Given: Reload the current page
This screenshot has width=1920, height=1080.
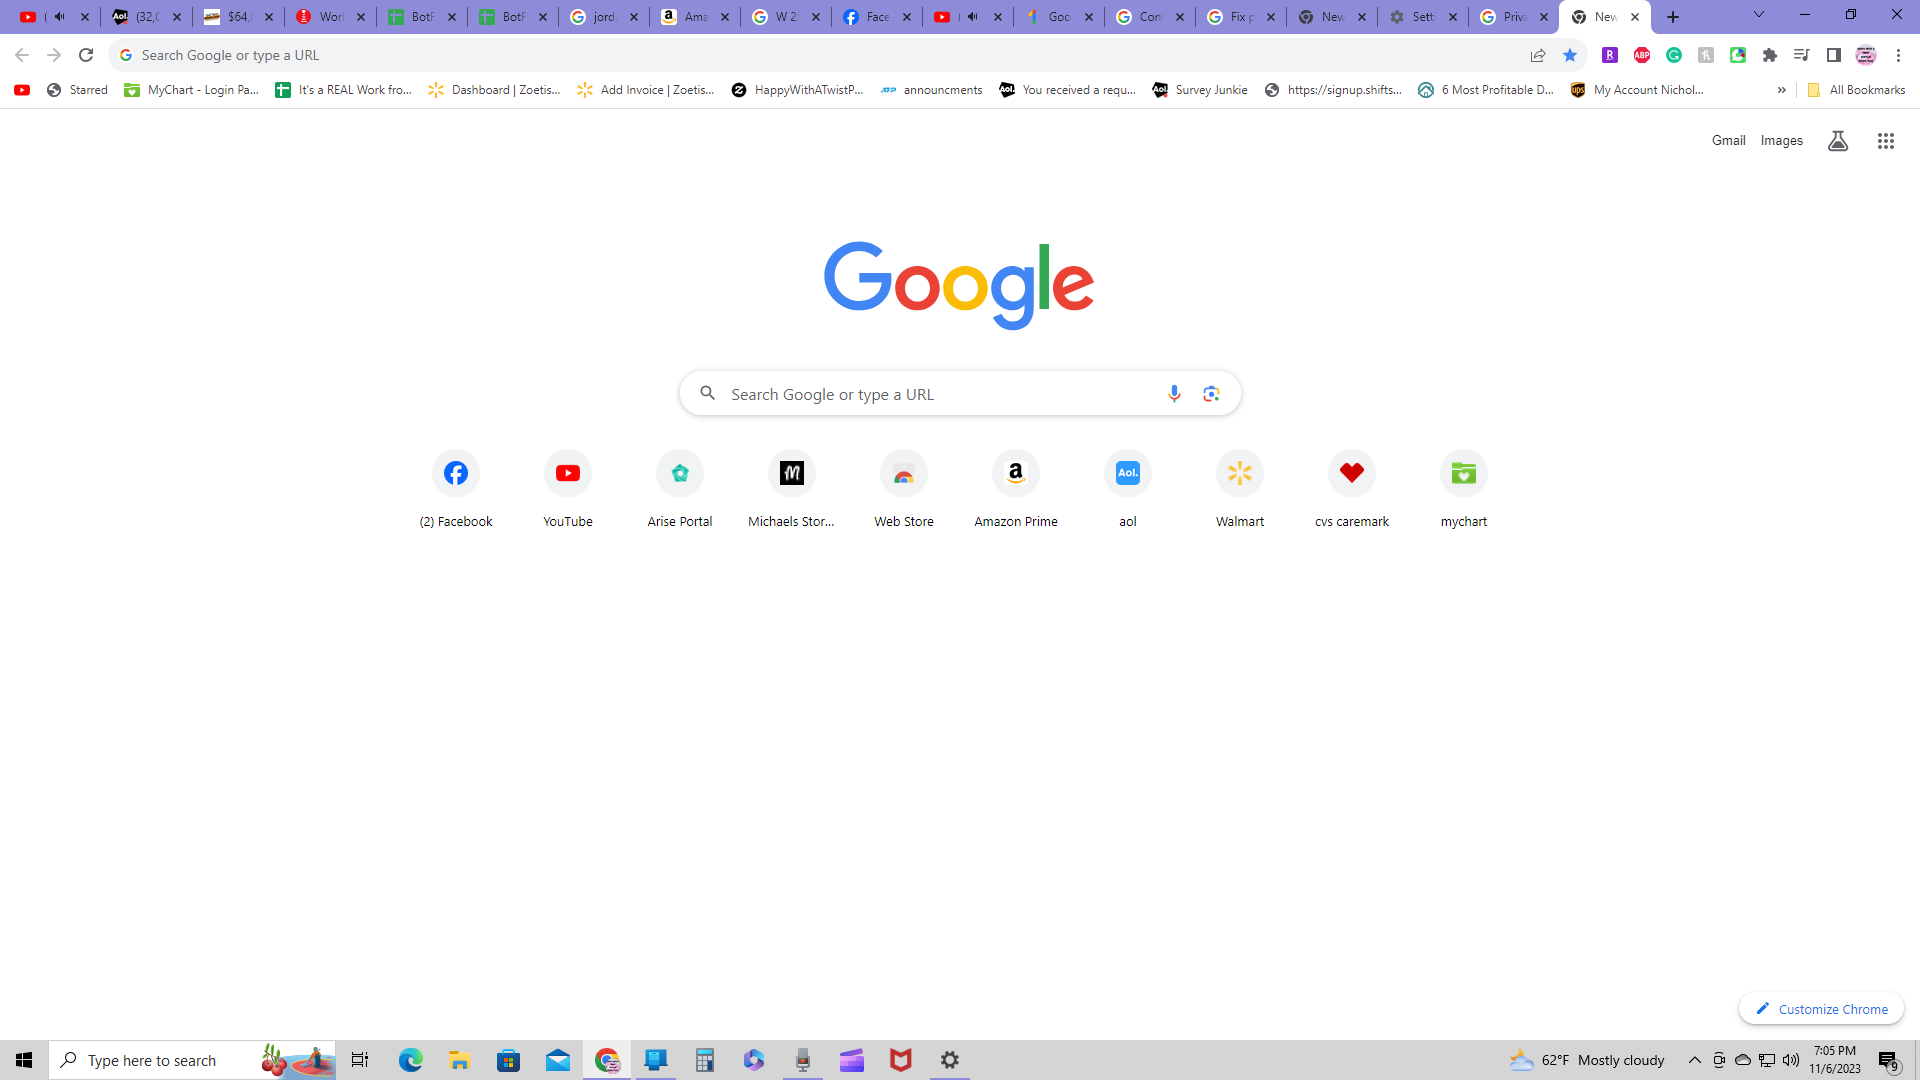Looking at the screenshot, I should (x=86, y=55).
